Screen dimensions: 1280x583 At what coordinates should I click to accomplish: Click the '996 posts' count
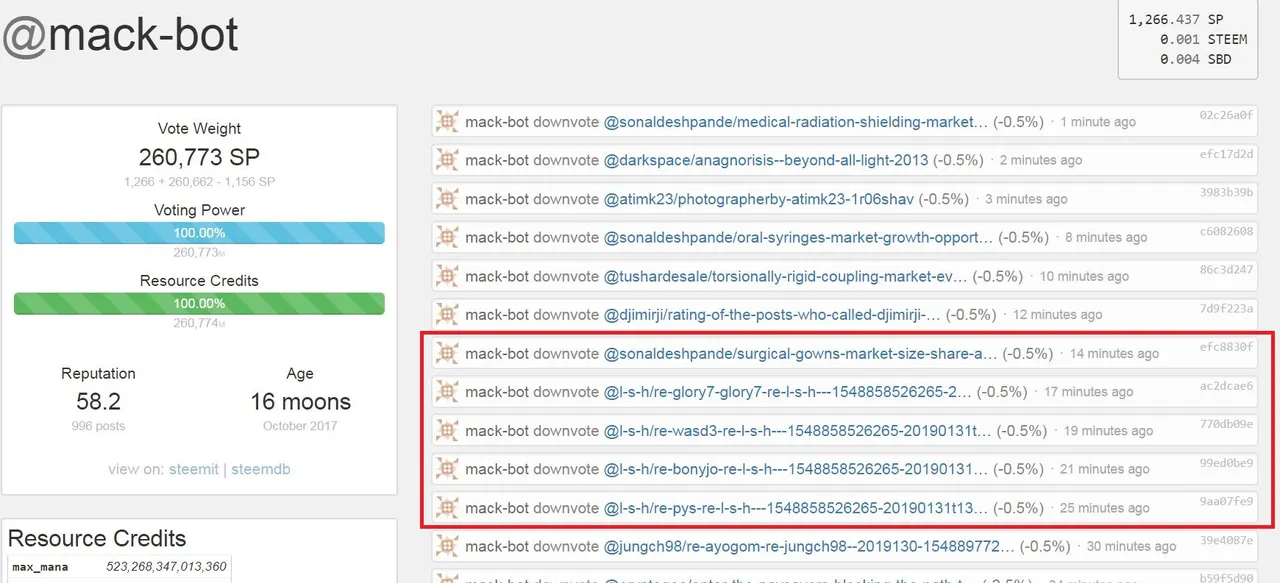98,426
